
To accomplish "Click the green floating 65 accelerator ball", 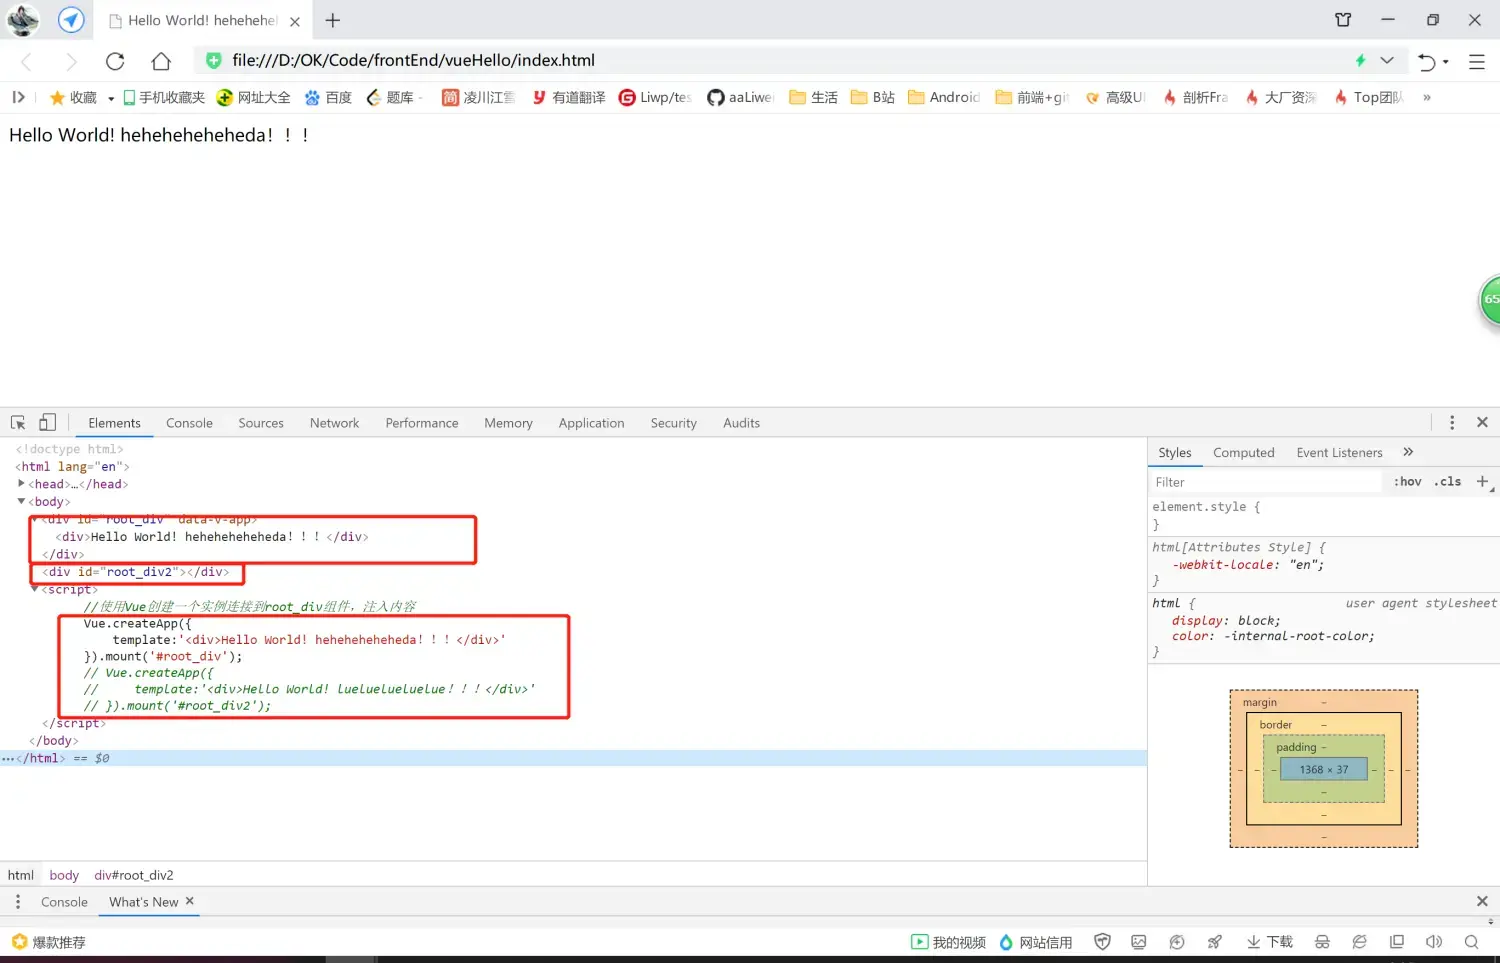I will click(x=1490, y=299).
